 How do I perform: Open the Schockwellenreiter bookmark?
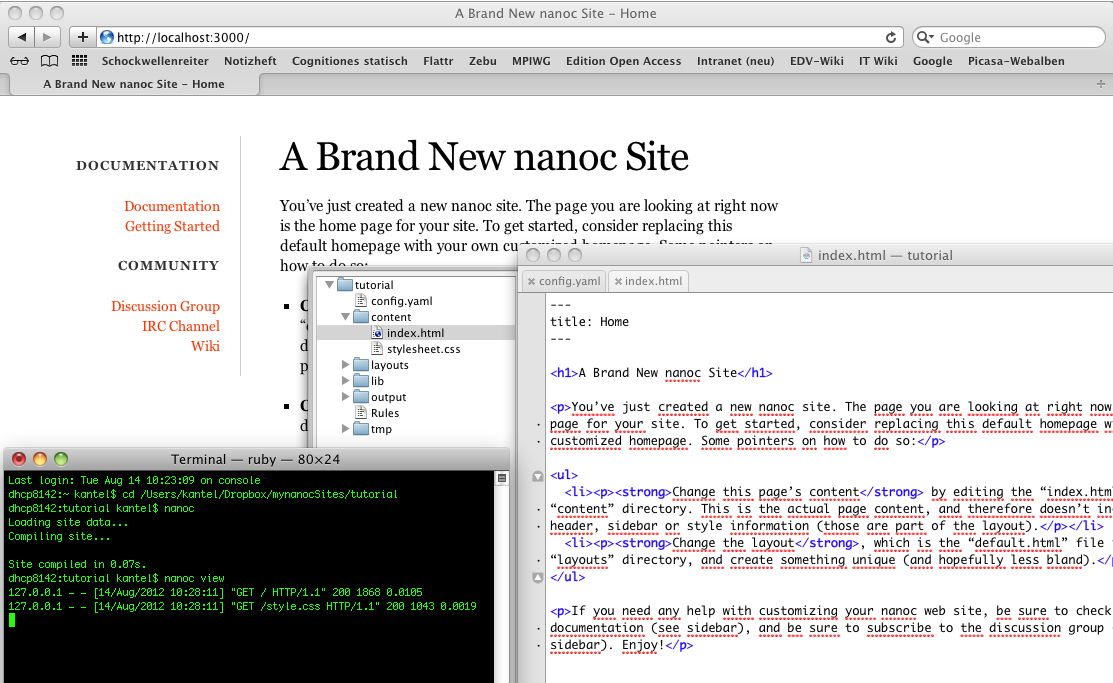155,61
